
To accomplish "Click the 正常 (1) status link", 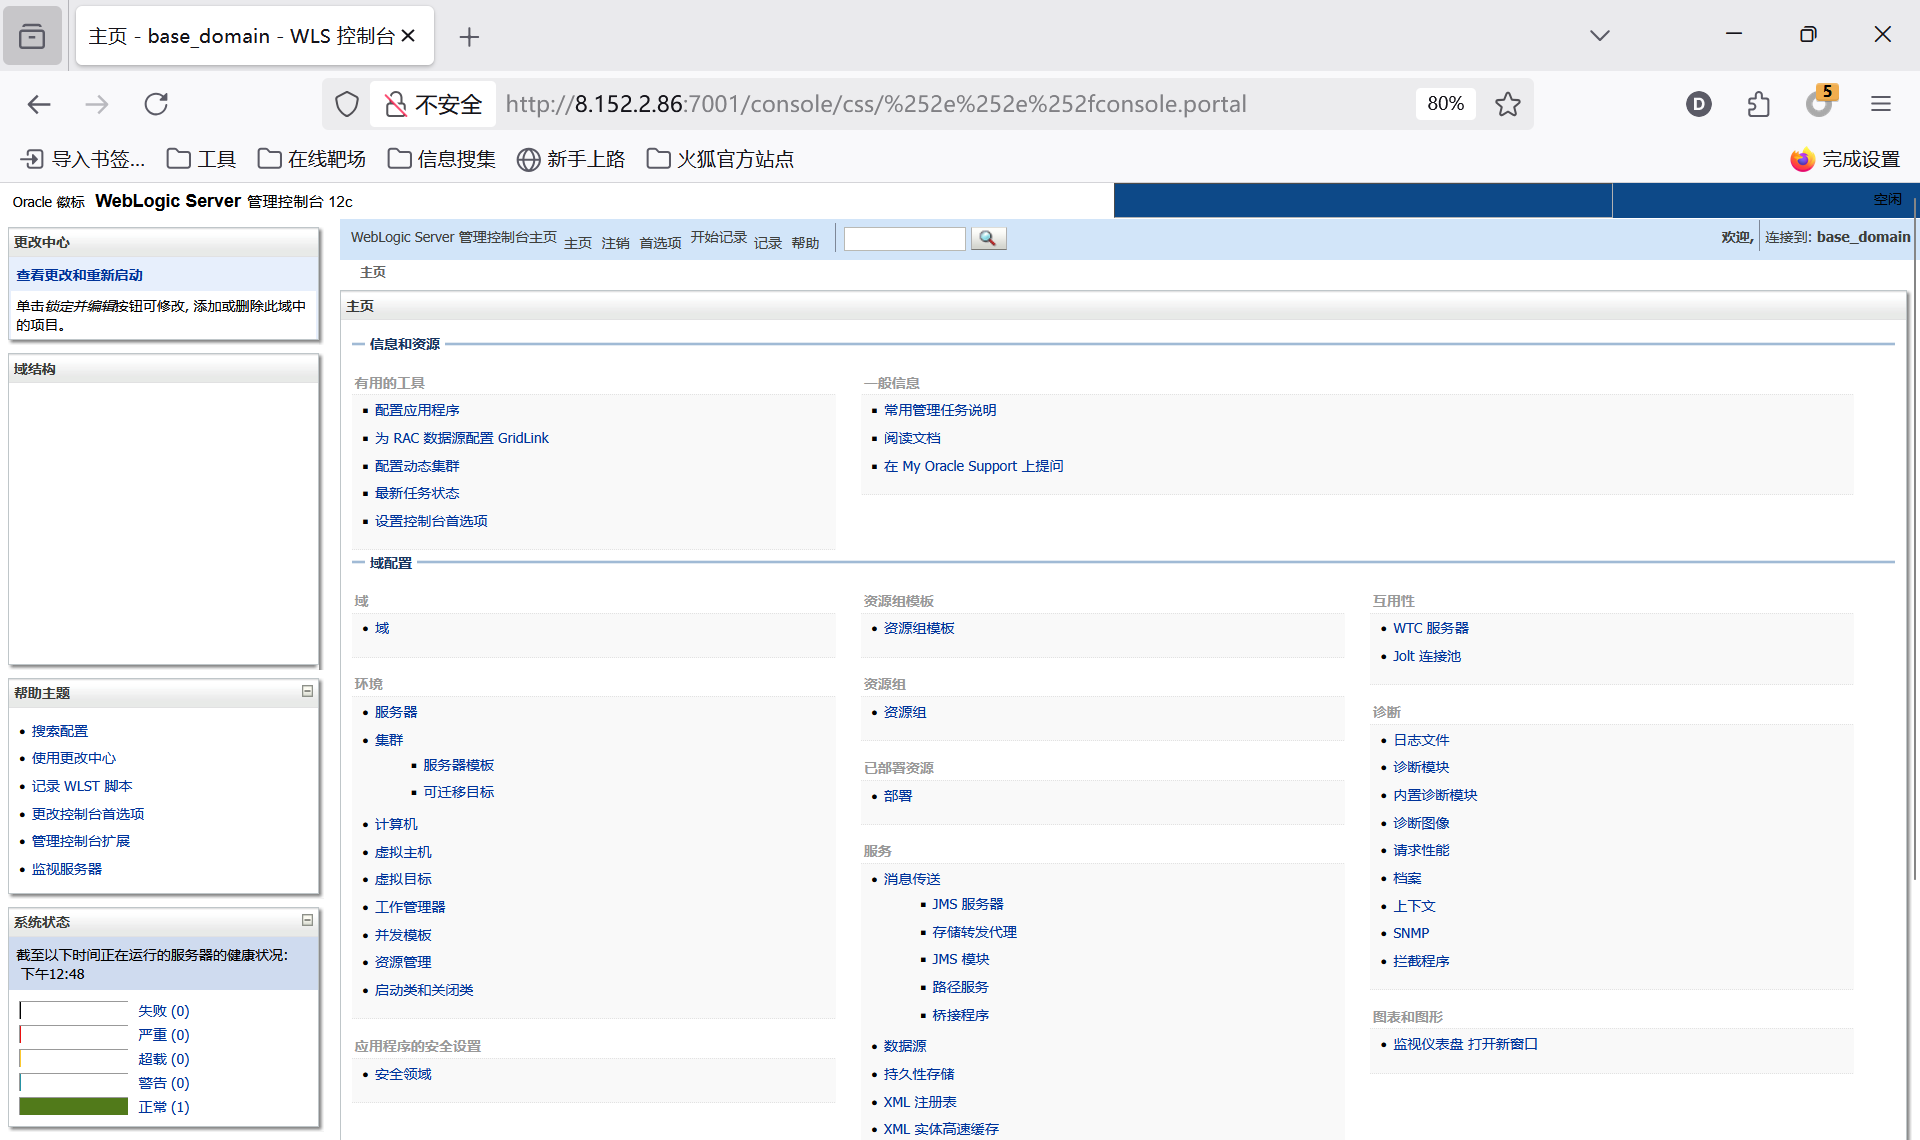I will (163, 1107).
